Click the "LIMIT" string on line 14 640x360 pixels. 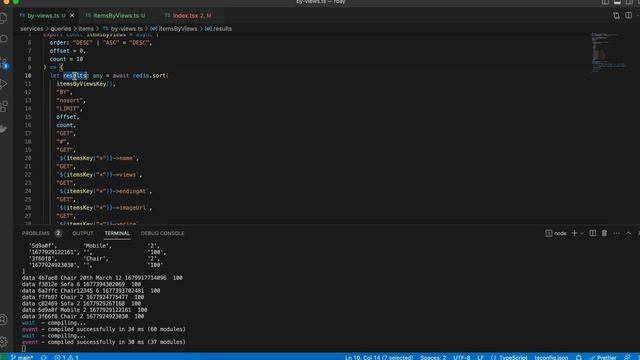click(68, 109)
